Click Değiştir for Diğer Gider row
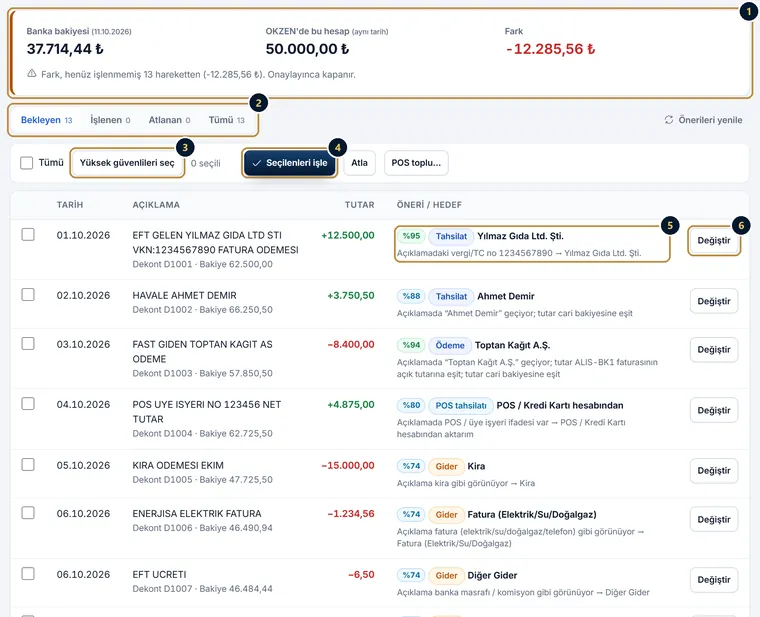The height and width of the screenshot is (617, 760). point(713,580)
